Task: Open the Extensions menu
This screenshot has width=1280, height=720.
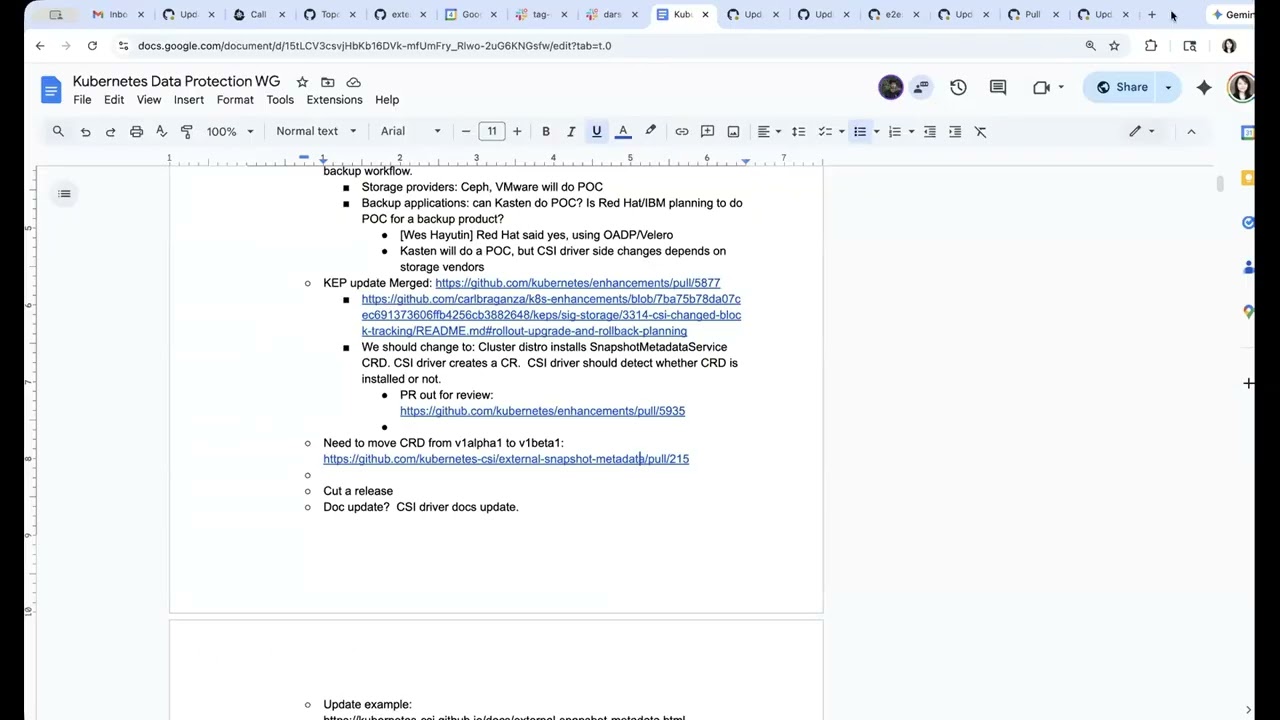Action: 334,100
